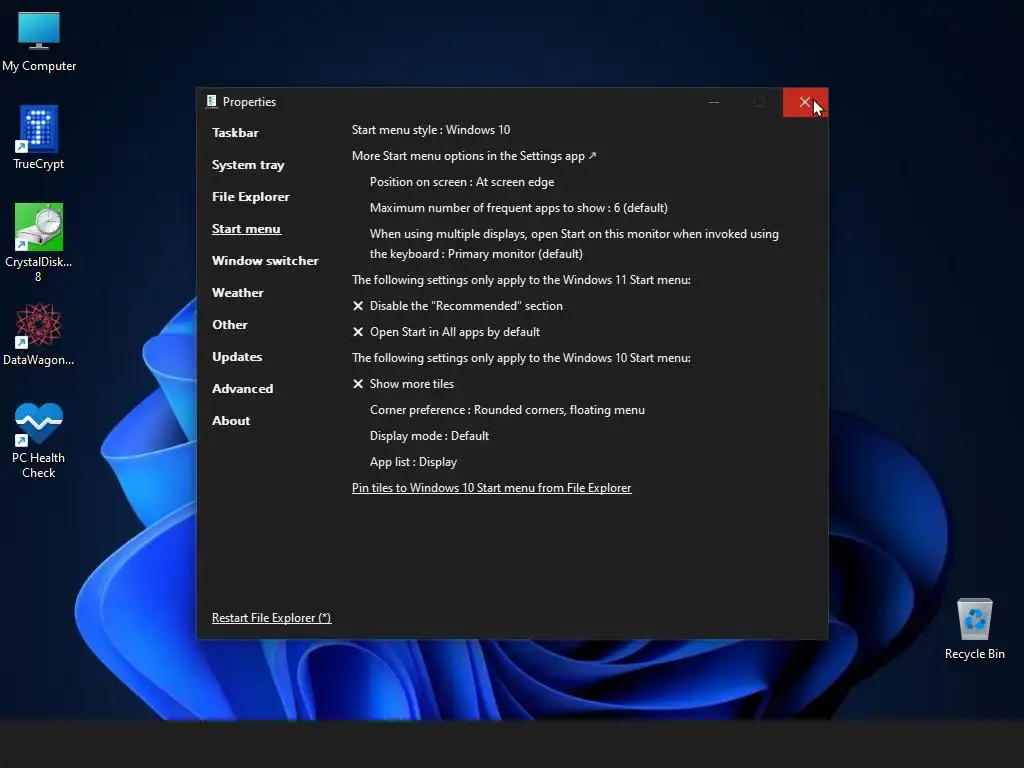Open the About section
1024x768 pixels.
click(x=231, y=421)
